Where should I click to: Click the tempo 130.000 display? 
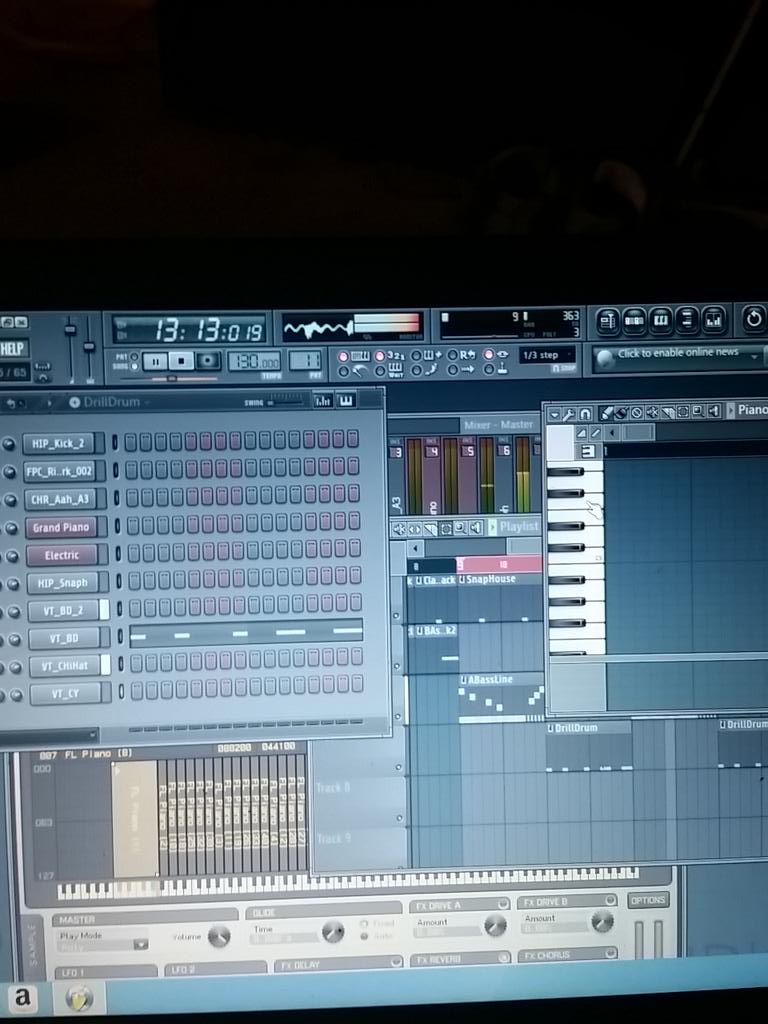click(x=255, y=360)
